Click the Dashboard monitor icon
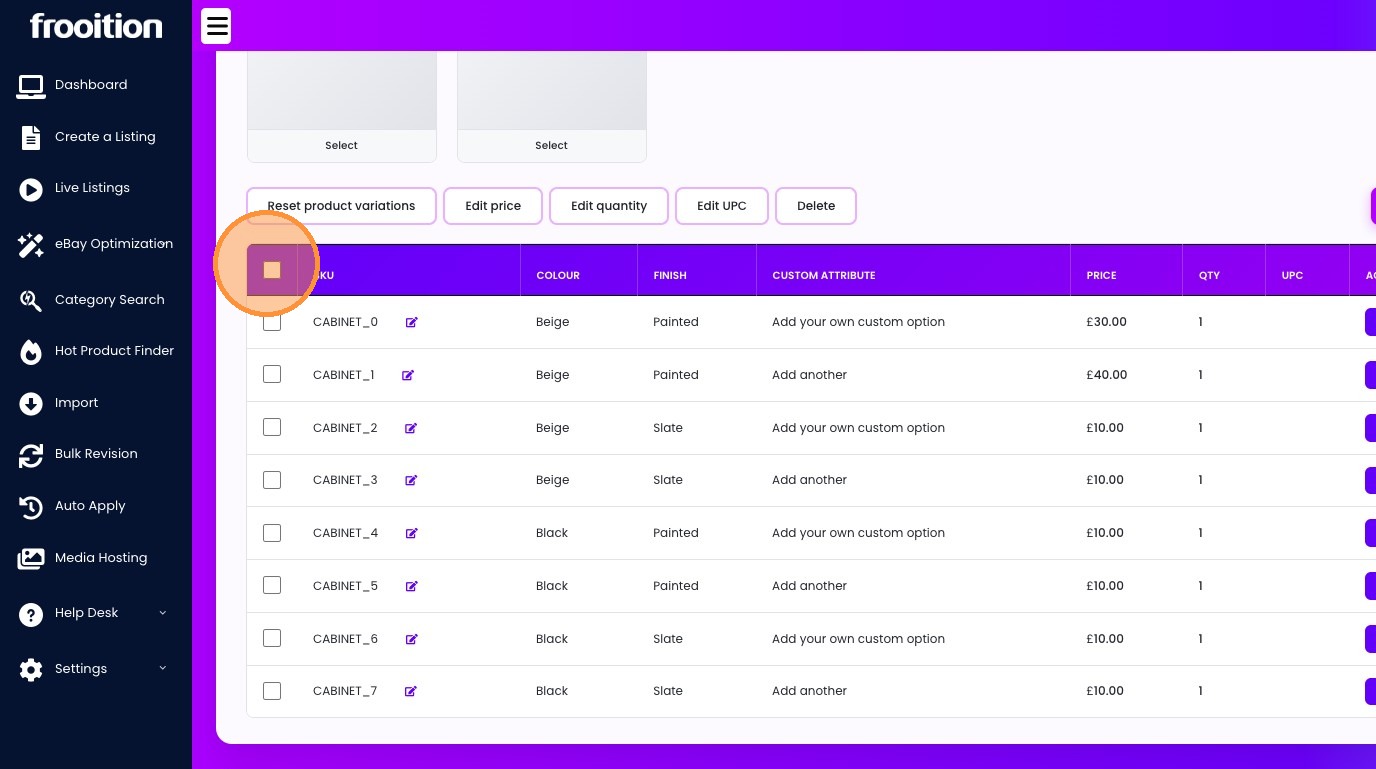 pos(31,86)
